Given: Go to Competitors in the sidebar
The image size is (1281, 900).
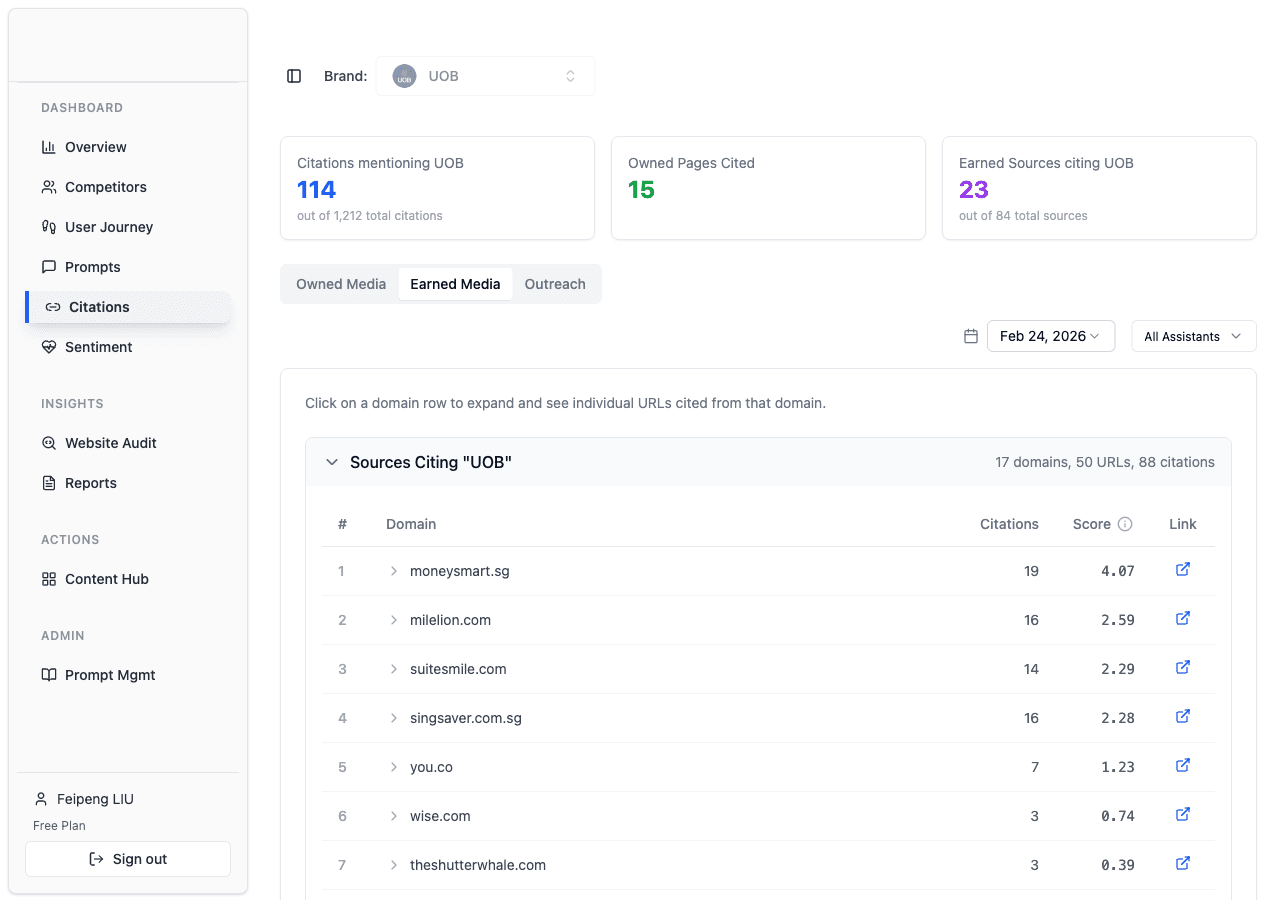Looking at the screenshot, I should (105, 187).
